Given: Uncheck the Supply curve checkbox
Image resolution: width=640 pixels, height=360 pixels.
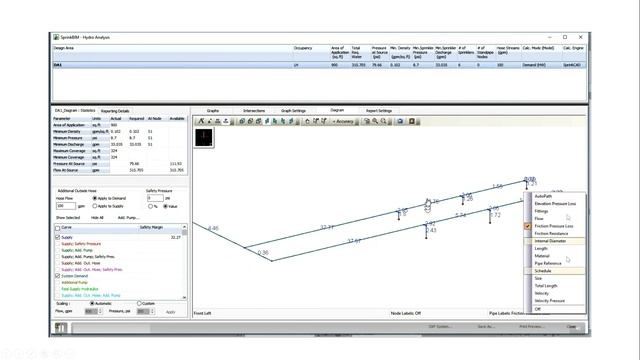Looking at the screenshot, I should tap(58, 237).
